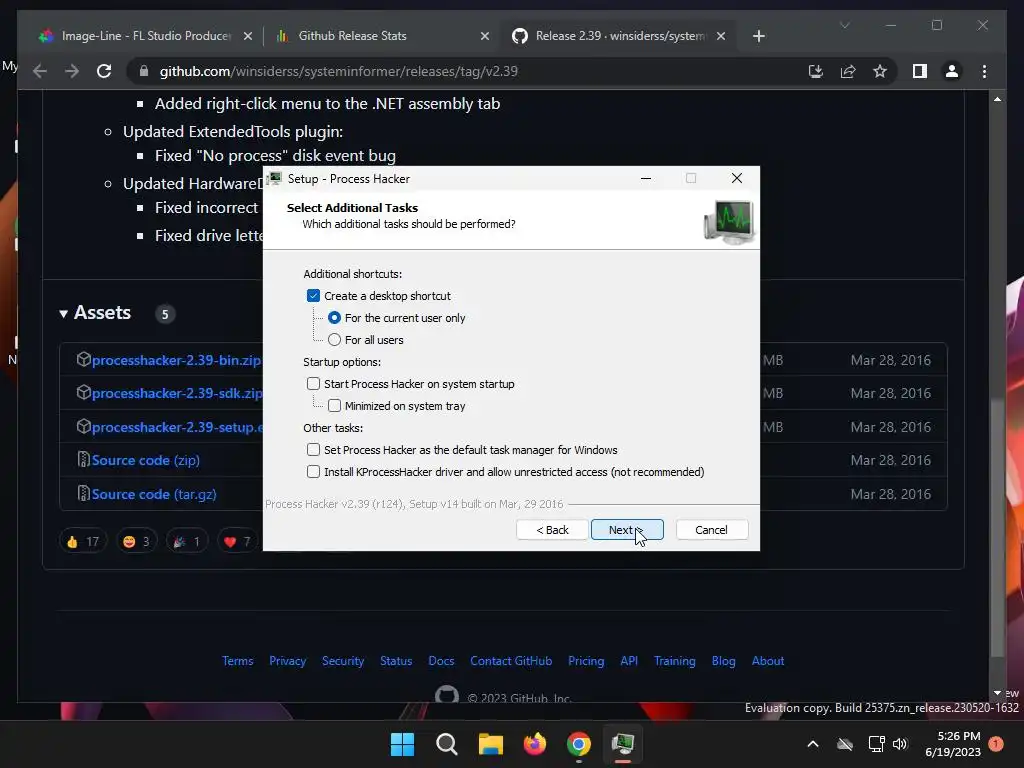Select For the current user only option

(x=334, y=318)
